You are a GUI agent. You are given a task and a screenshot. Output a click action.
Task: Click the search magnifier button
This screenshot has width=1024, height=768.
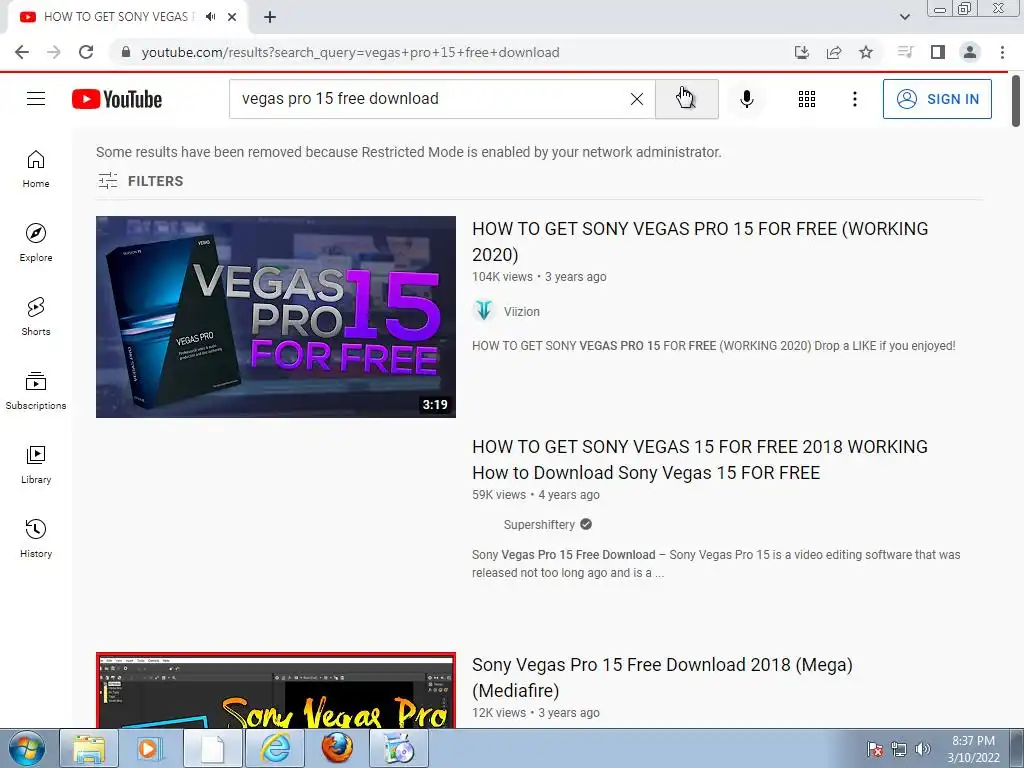686,99
